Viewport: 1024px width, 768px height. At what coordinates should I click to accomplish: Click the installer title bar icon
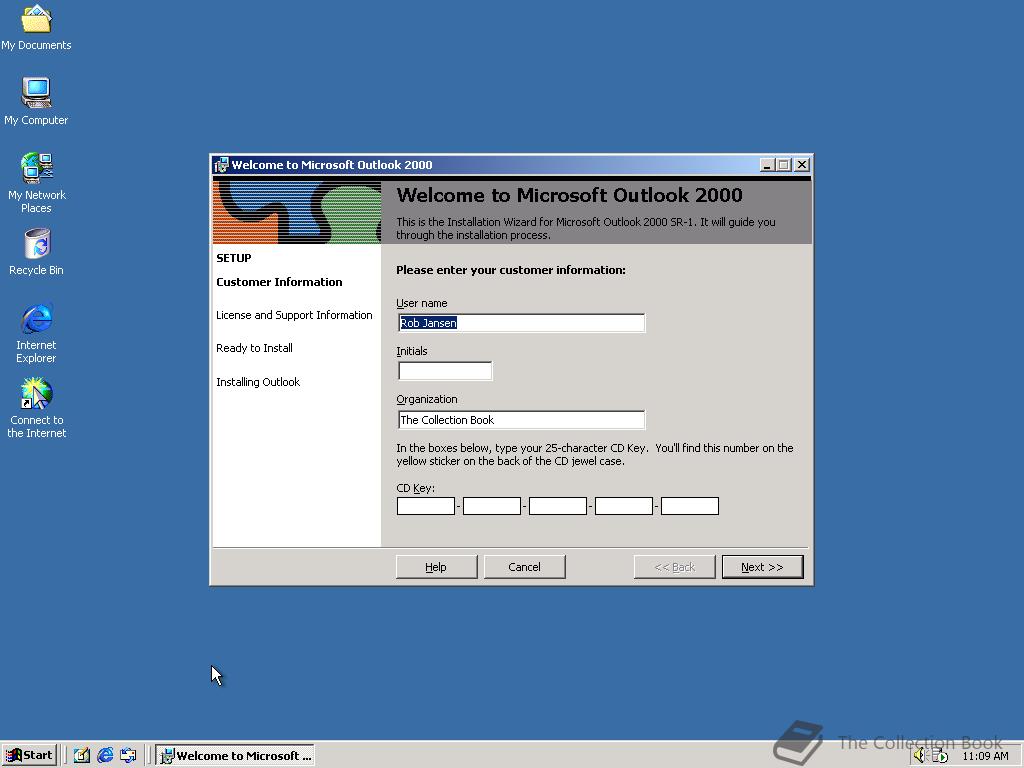221,165
